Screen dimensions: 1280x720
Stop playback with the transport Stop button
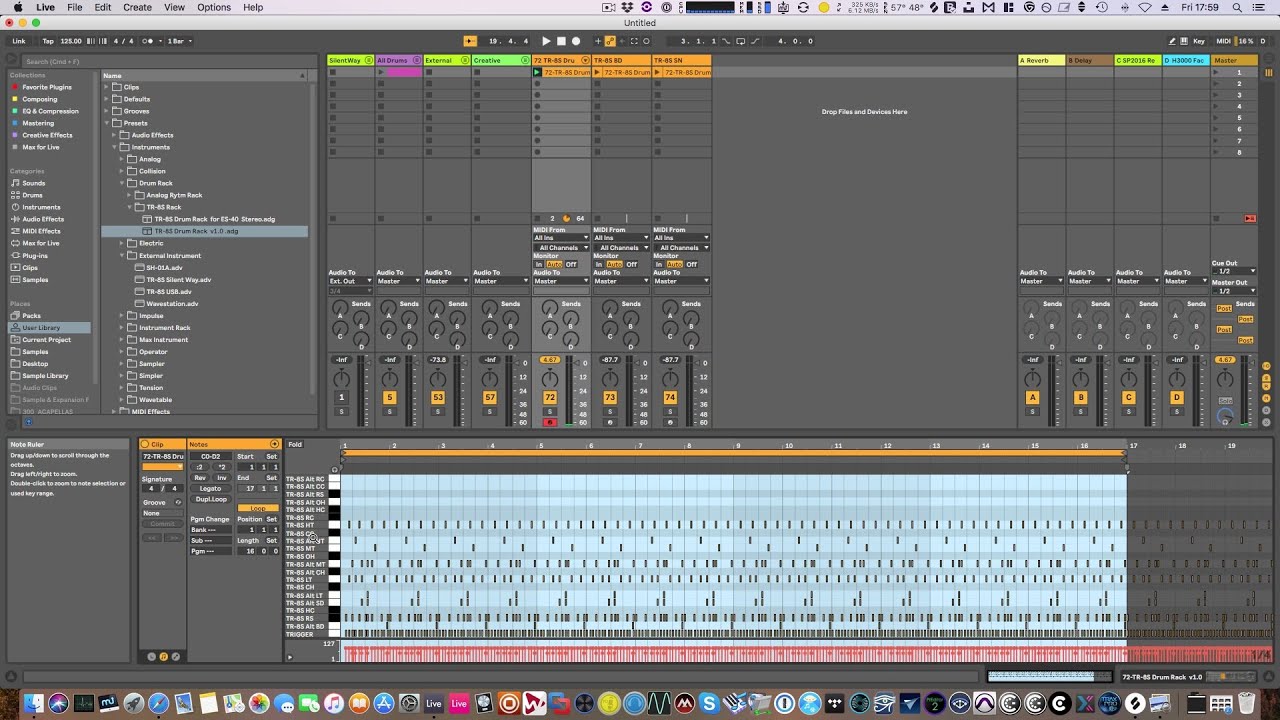click(x=561, y=41)
